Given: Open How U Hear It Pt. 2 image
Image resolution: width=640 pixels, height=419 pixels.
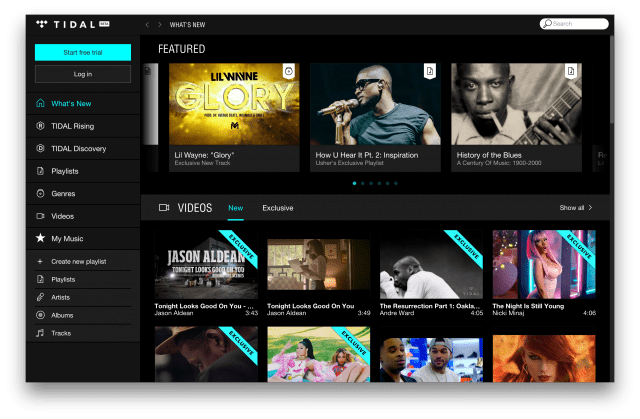Looking at the screenshot, I should click(375, 104).
